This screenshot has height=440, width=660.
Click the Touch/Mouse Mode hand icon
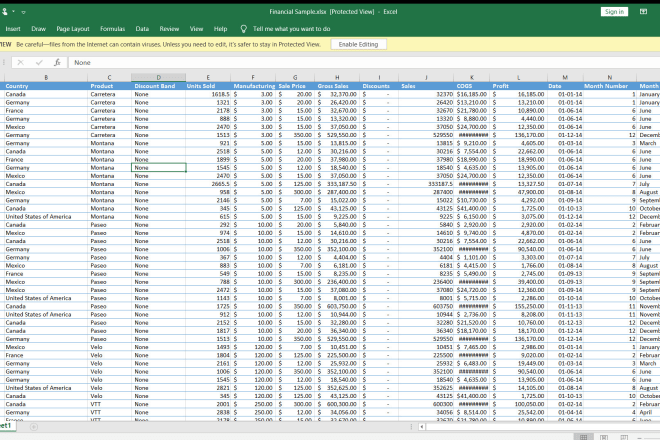(x=4, y=12)
